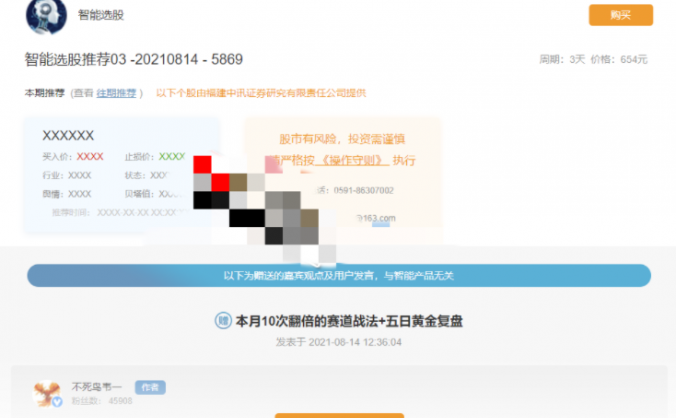Click the 粉丝数: 45908 count

tap(102, 401)
